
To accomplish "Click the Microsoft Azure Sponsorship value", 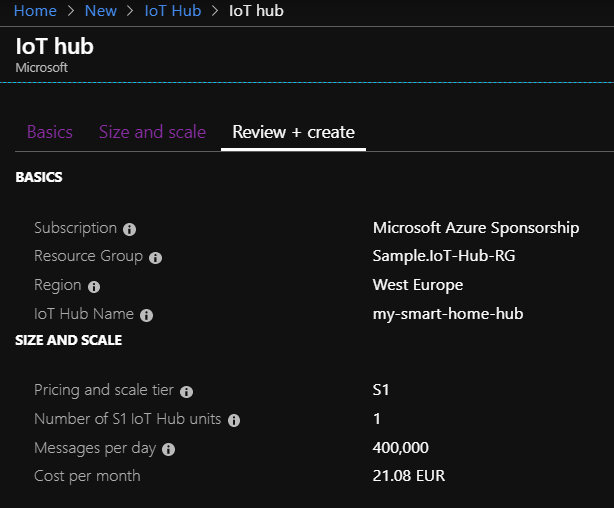I will tap(476, 228).
